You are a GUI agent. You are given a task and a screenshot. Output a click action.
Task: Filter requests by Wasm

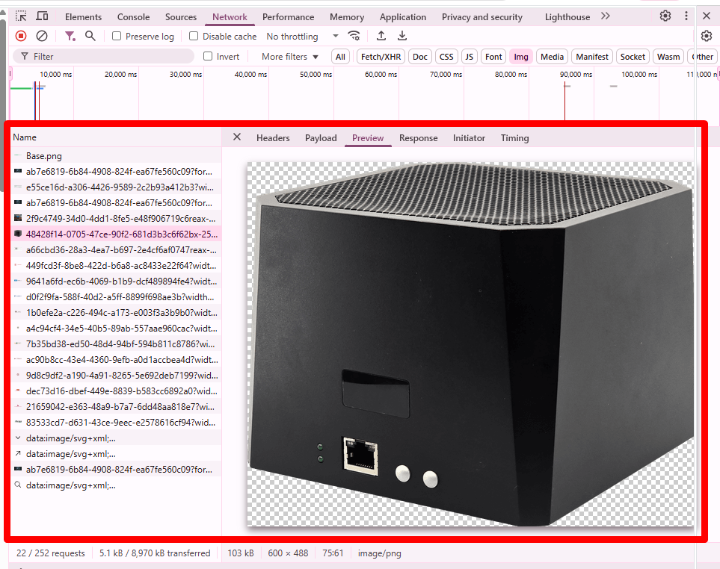point(668,56)
